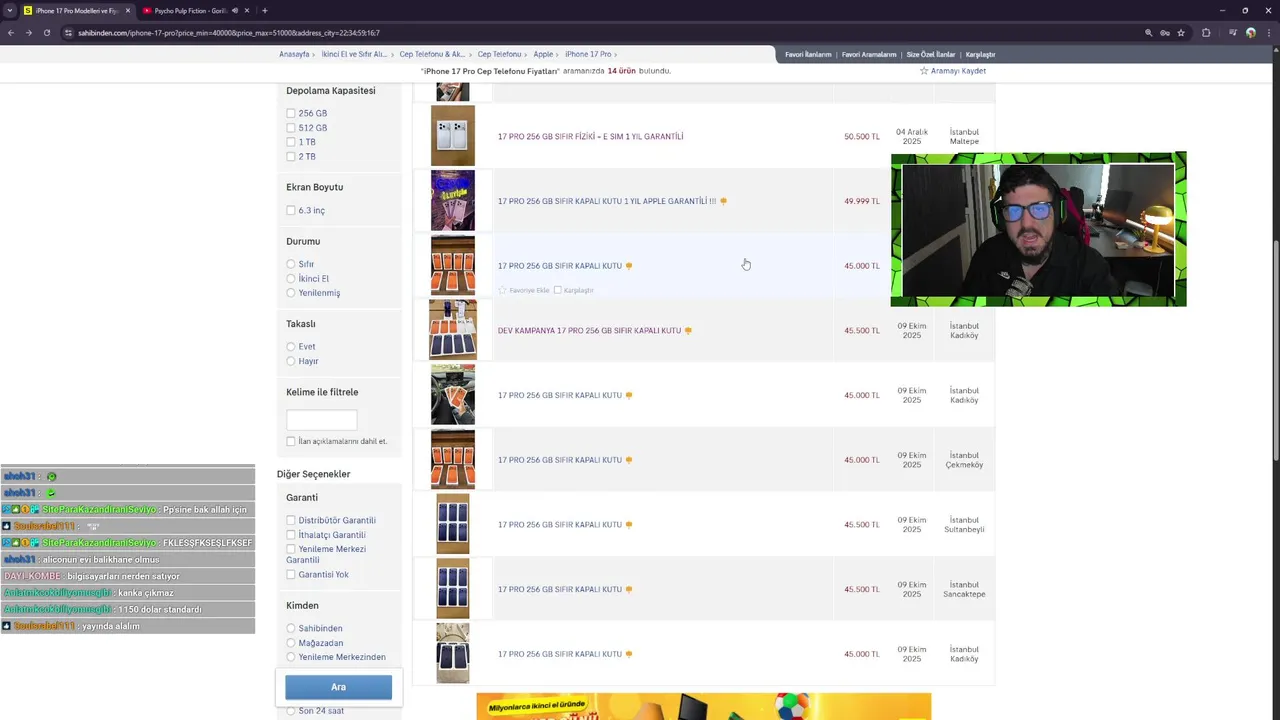Select Sahibinden under Kimden
Viewport: 1280px width, 720px height.
[x=291, y=629]
